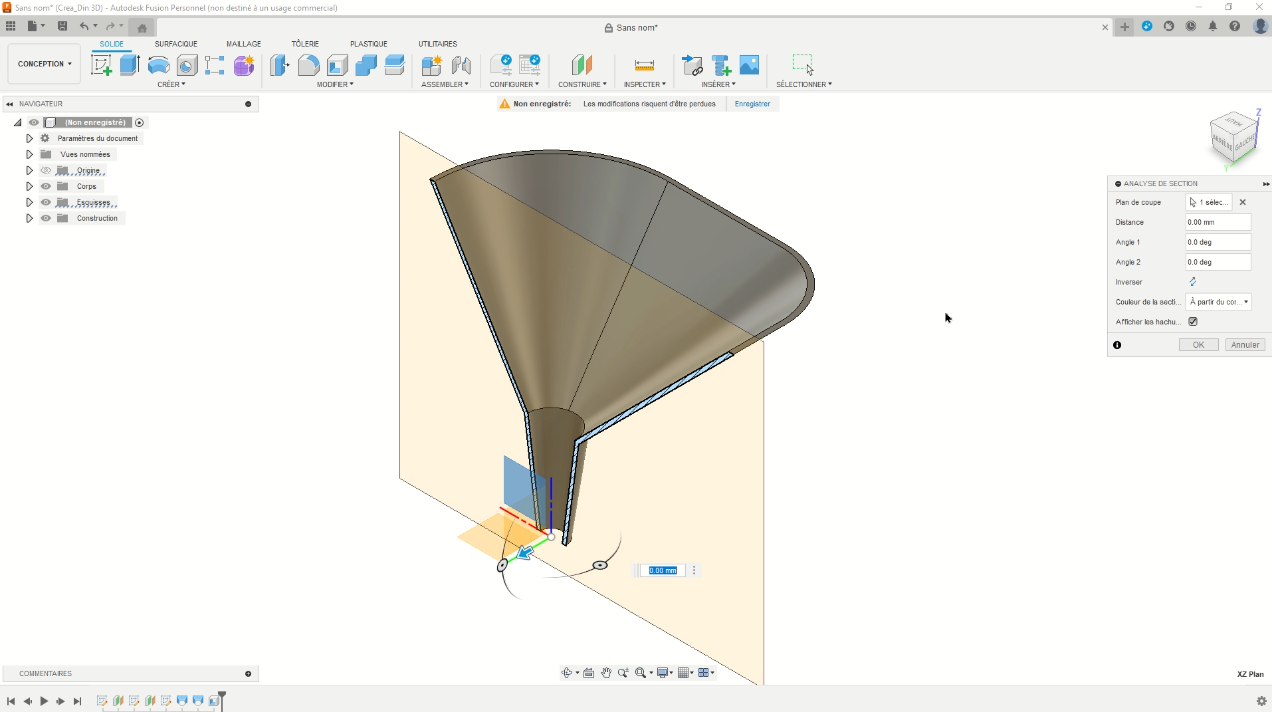Click the Distance input field
The image size is (1272, 712).
tap(1217, 222)
